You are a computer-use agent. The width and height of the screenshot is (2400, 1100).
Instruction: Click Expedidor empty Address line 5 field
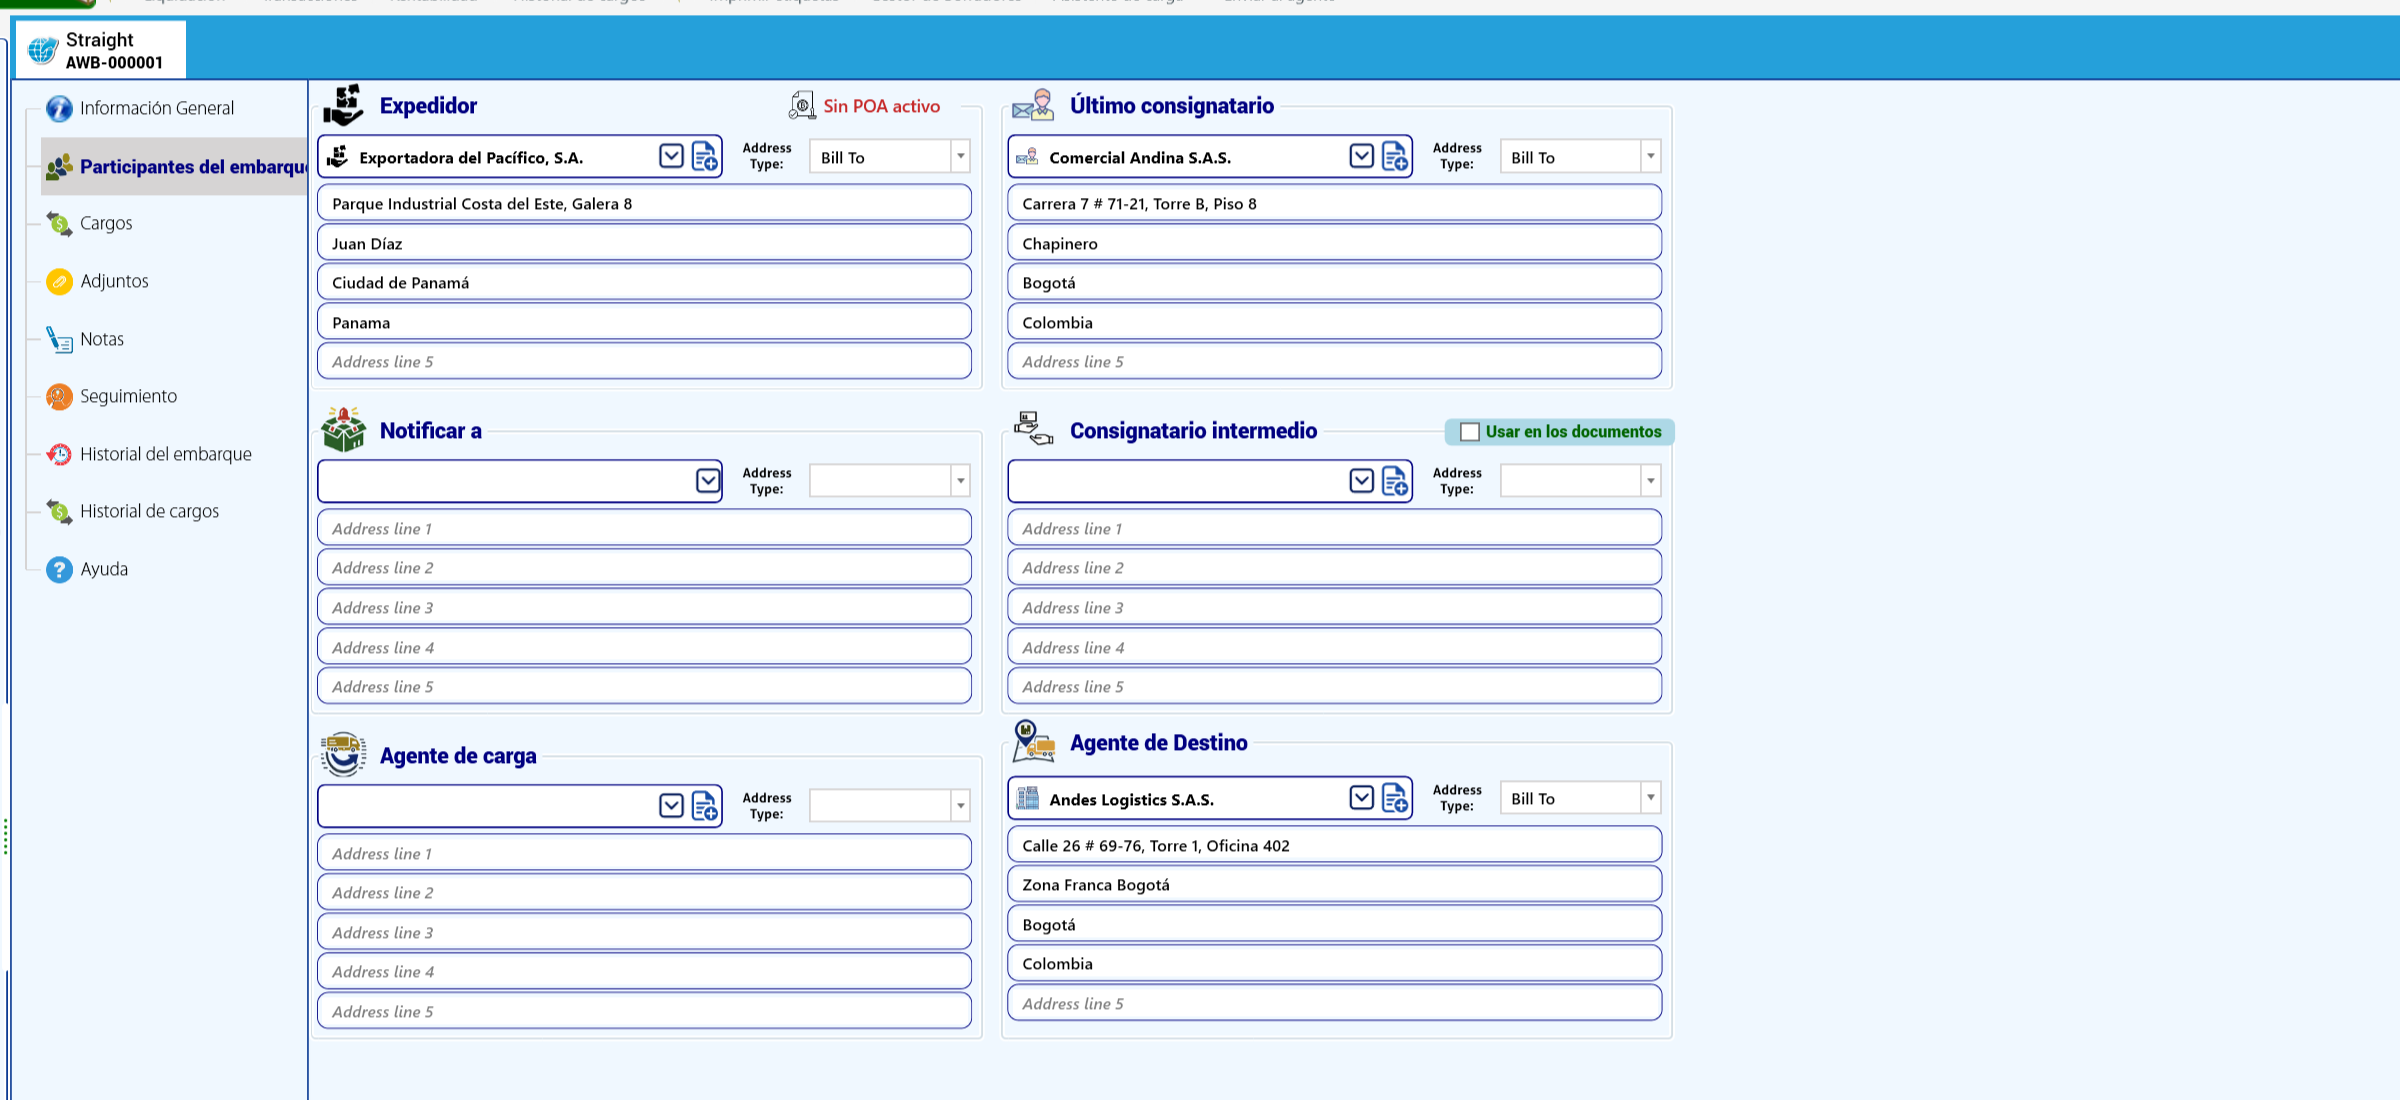pyautogui.click(x=644, y=361)
